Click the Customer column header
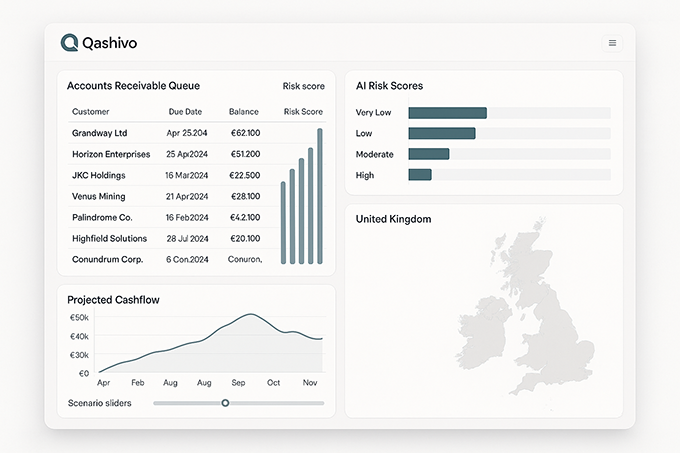This screenshot has width=680, height=453. pos(91,112)
